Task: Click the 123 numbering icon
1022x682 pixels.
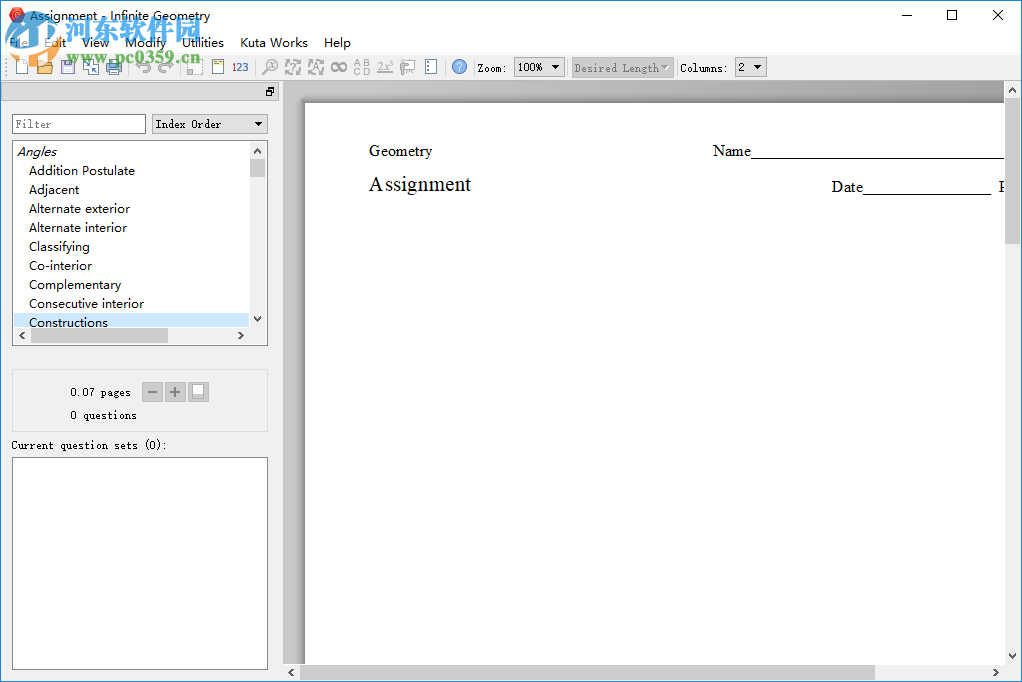Action: pos(240,67)
